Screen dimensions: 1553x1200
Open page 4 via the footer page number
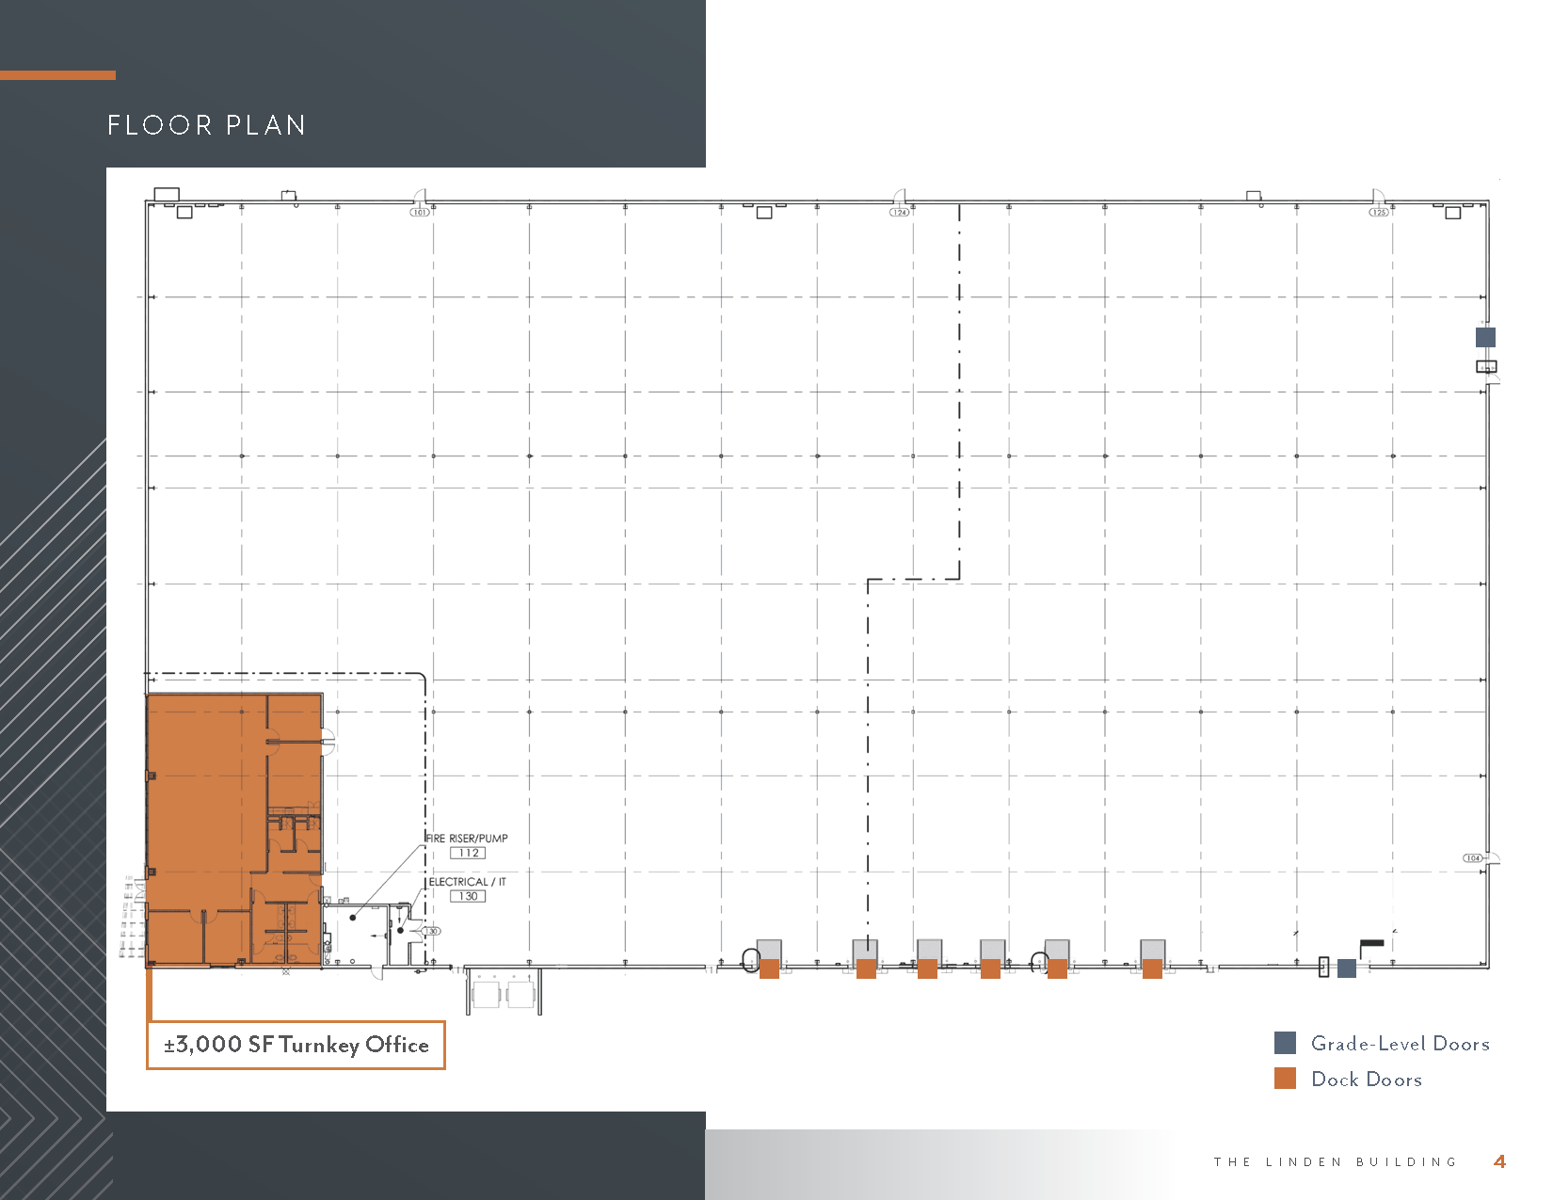click(x=1499, y=1161)
